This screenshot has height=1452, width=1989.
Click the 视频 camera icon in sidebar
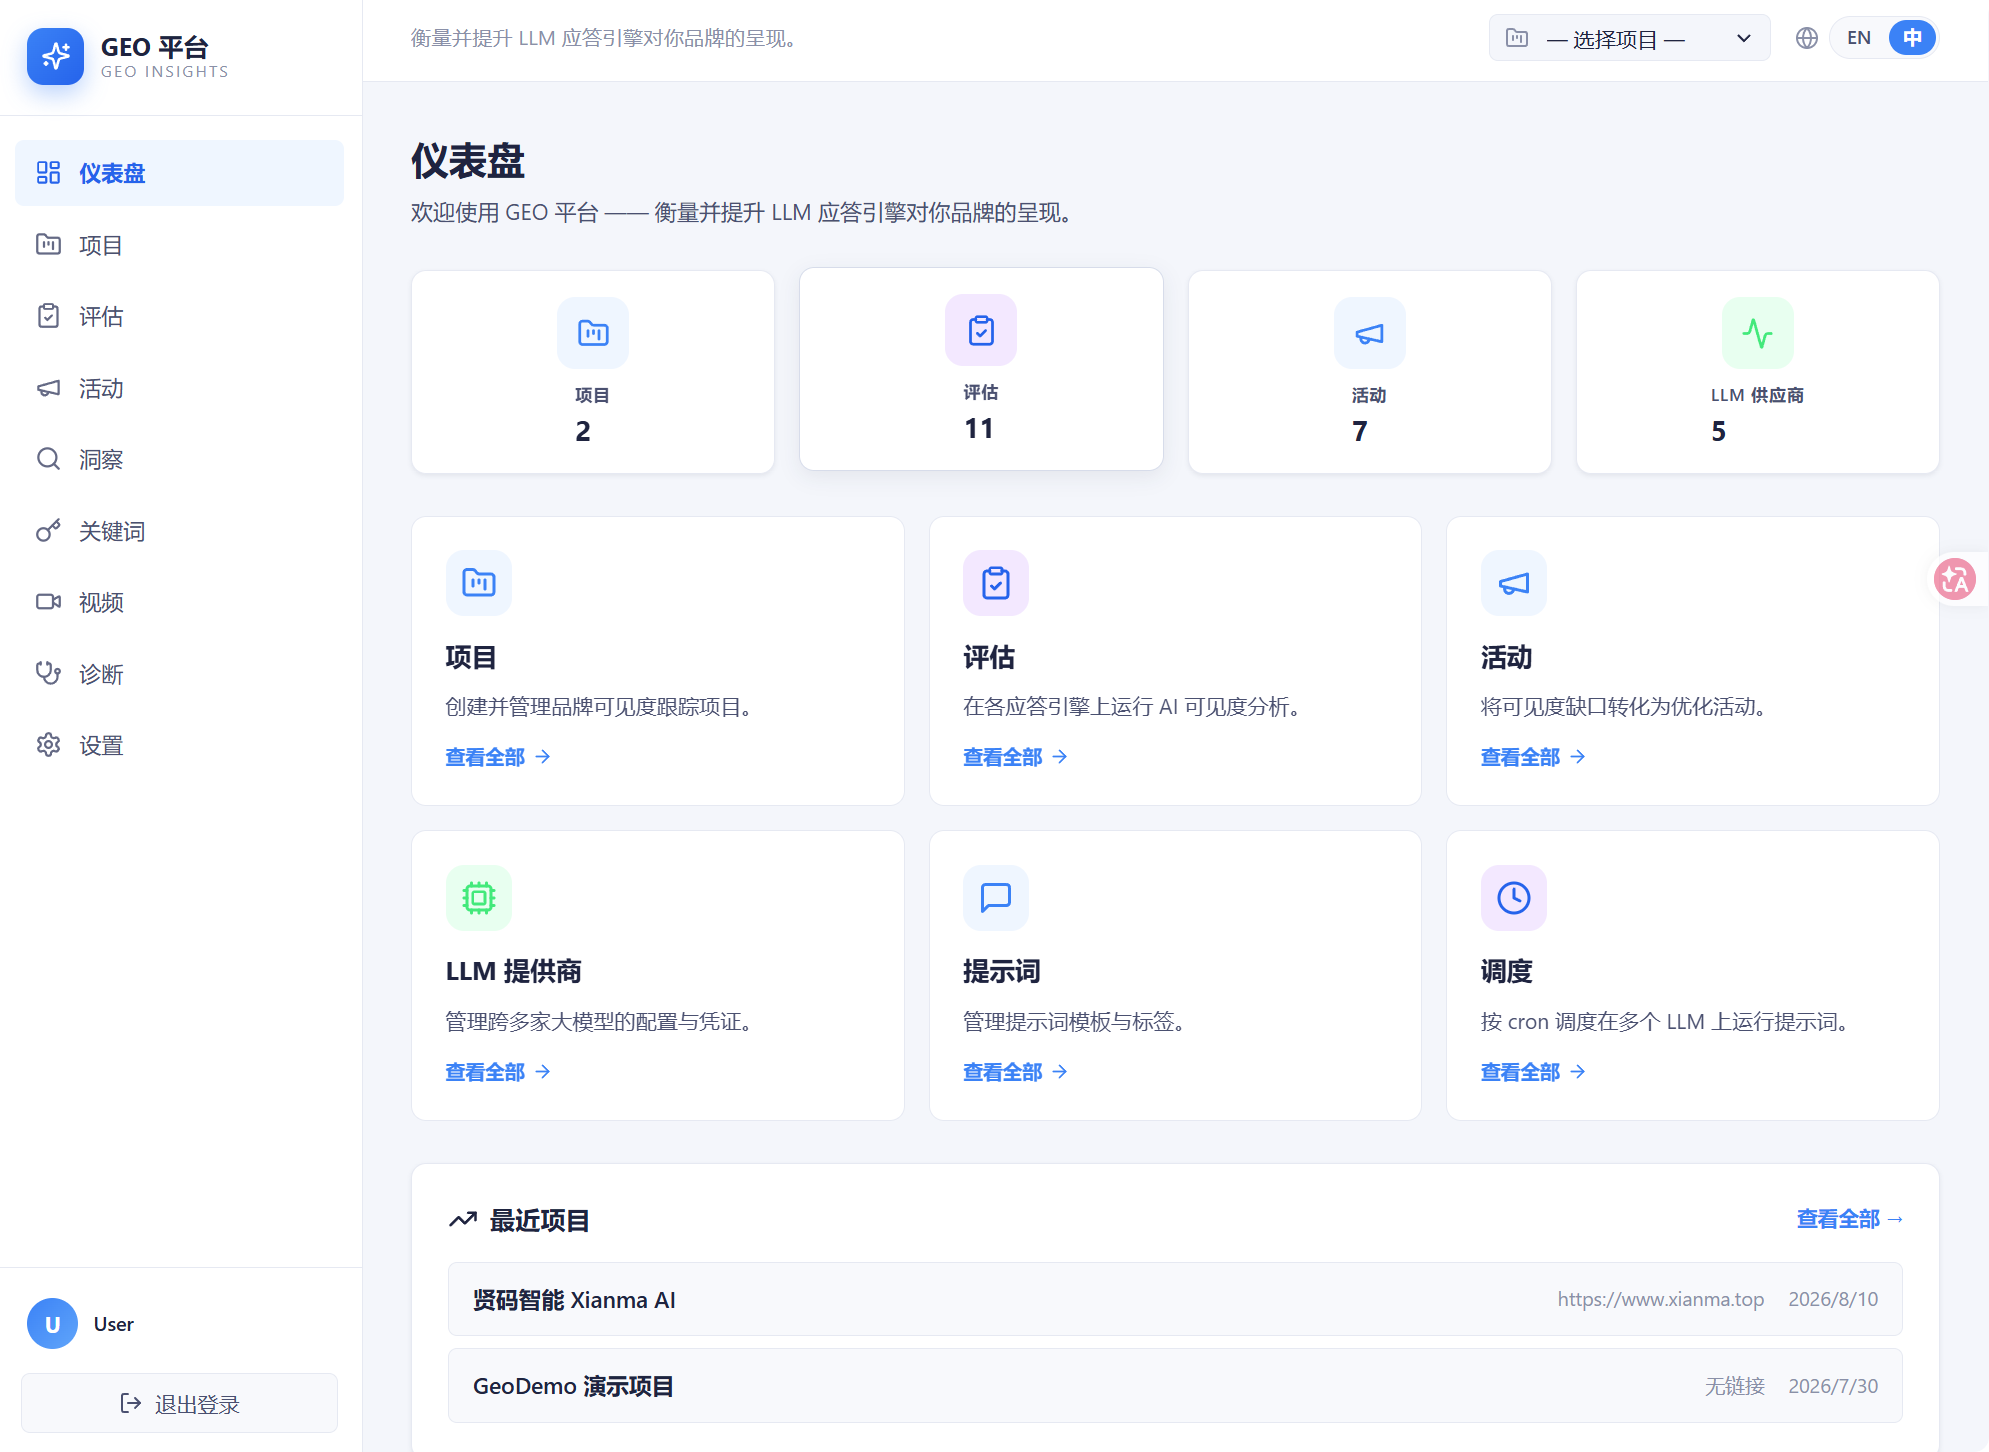[x=48, y=602]
